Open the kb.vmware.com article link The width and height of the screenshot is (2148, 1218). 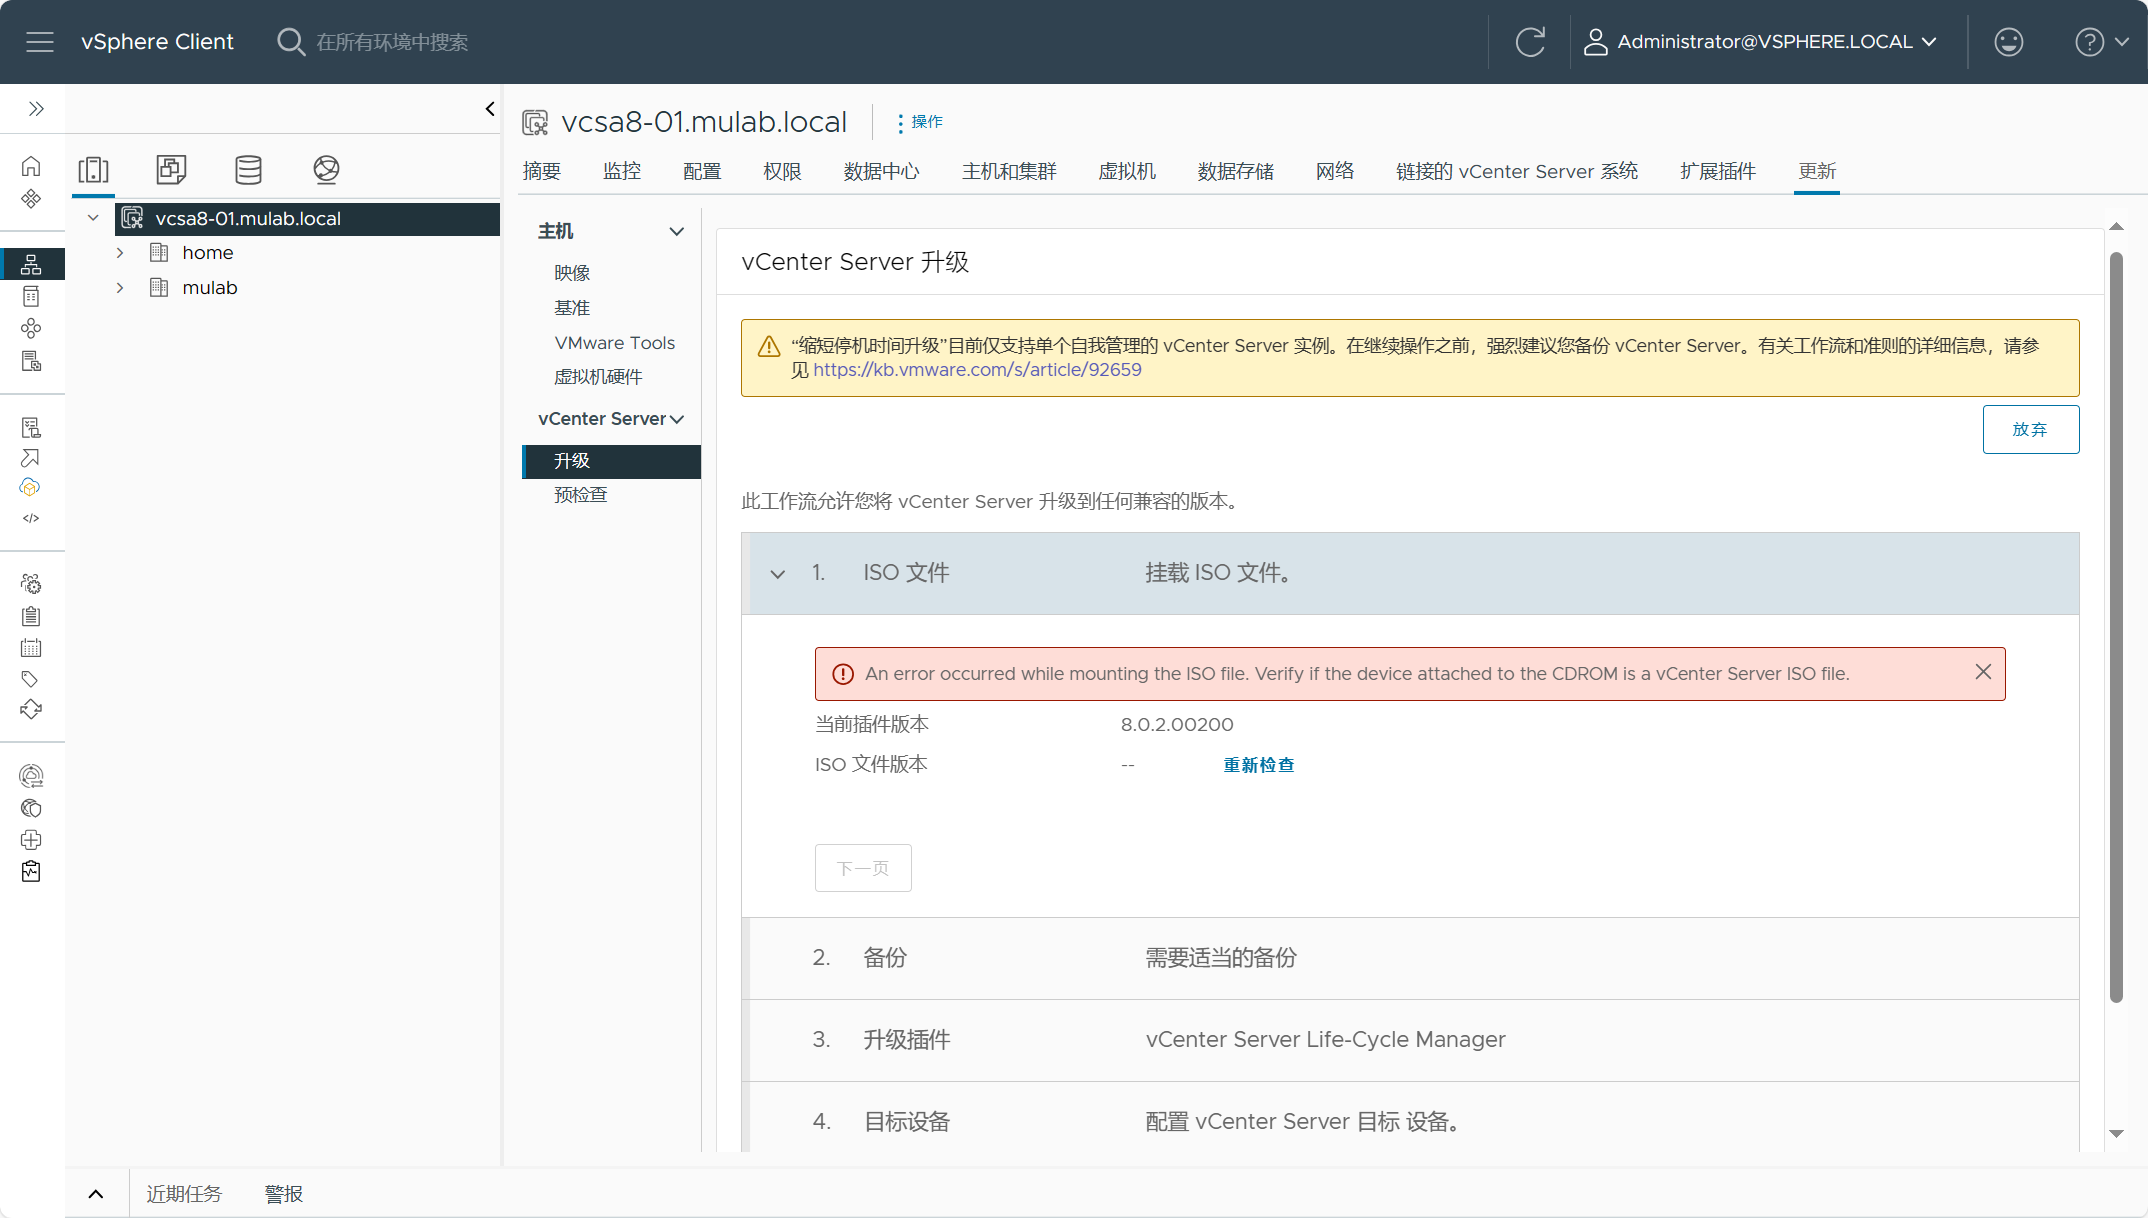[977, 370]
